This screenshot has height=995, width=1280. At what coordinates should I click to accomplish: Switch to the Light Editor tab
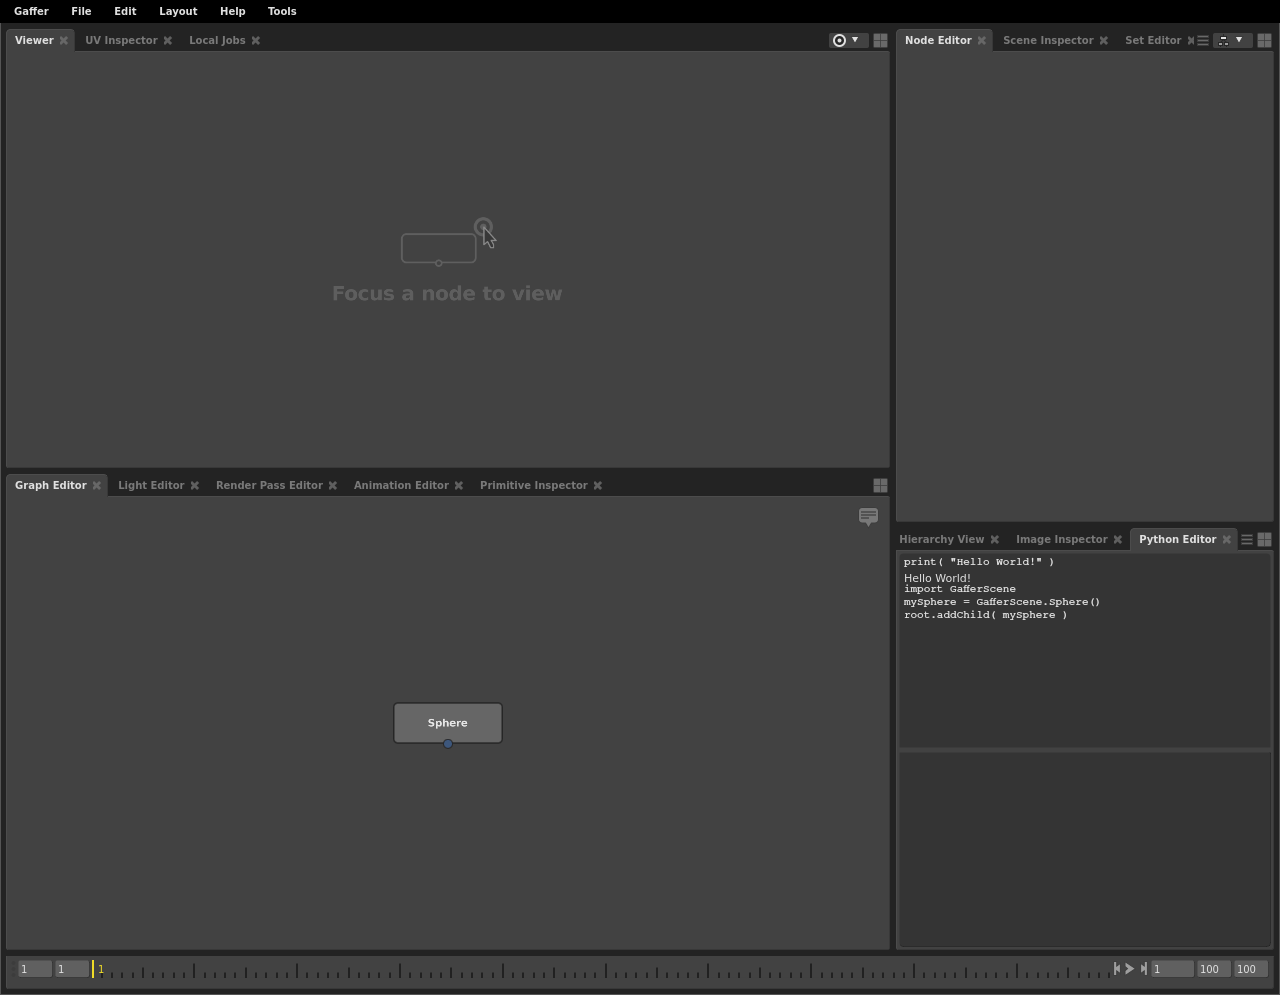click(x=151, y=486)
